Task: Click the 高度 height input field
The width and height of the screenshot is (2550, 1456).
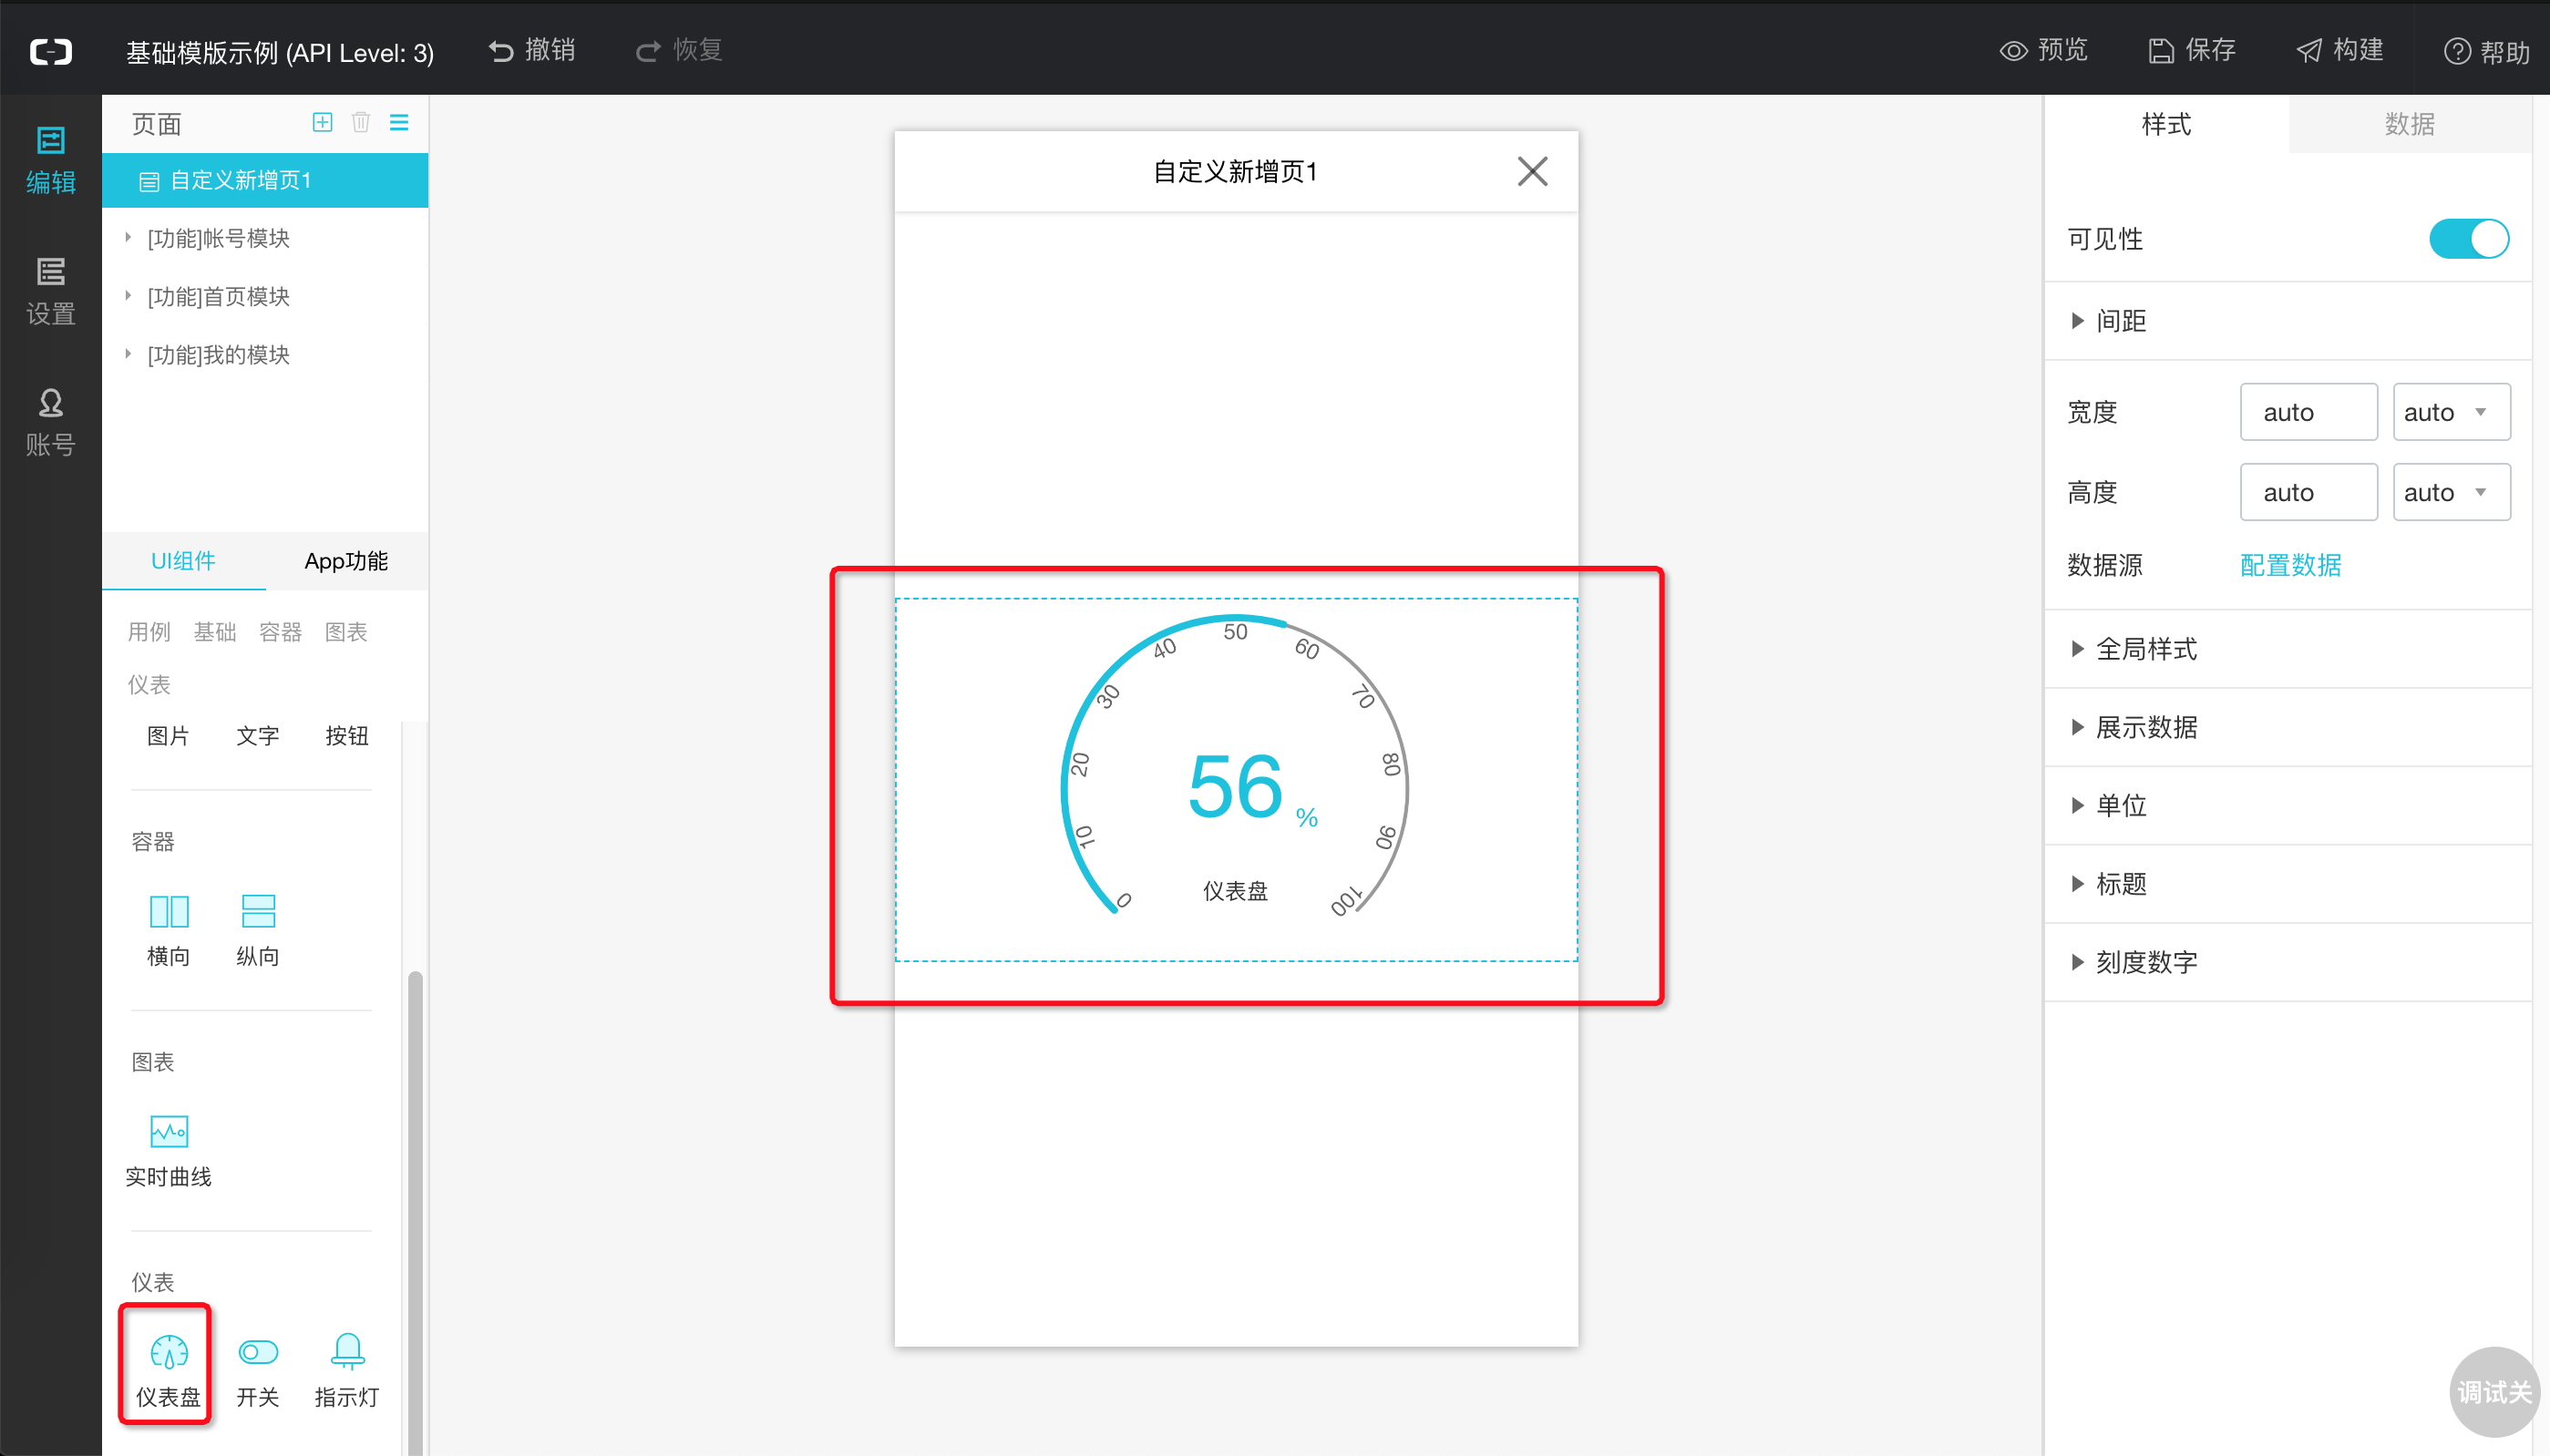Action: click(x=2308, y=492)
